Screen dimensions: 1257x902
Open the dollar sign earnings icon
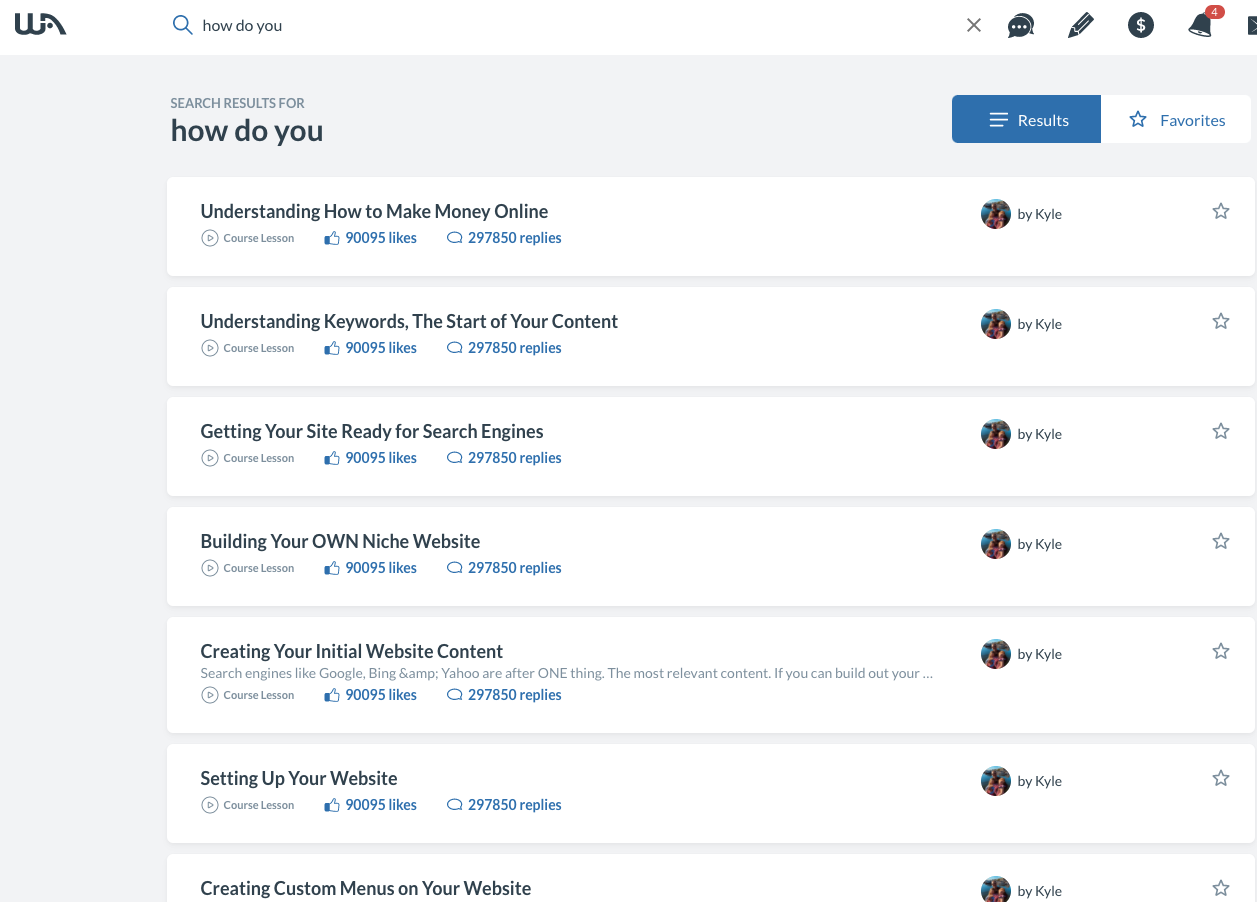[1141, 26]
